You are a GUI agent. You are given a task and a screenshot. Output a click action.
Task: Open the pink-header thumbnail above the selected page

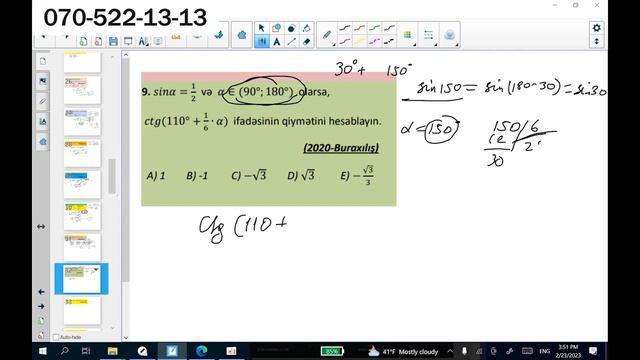click(x=82, y=247)
